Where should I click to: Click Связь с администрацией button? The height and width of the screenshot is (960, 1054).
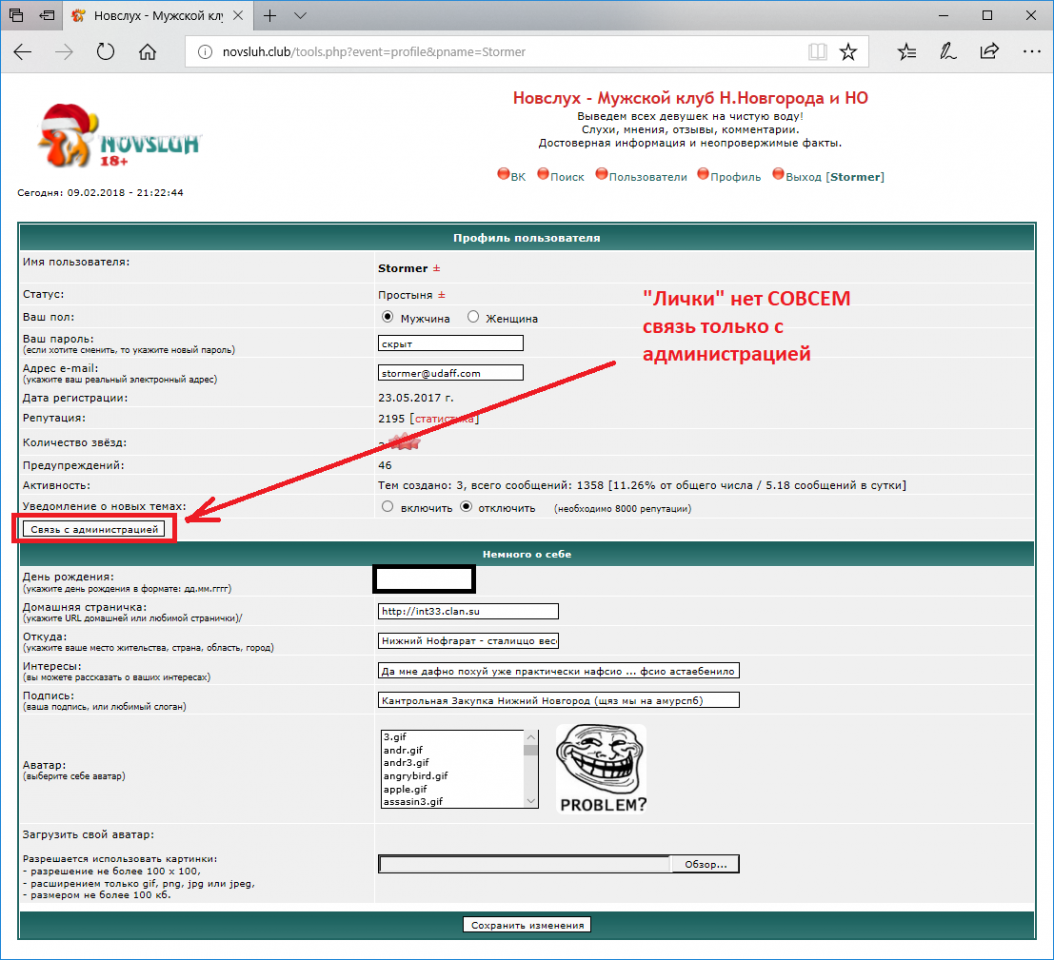[94, 529]
